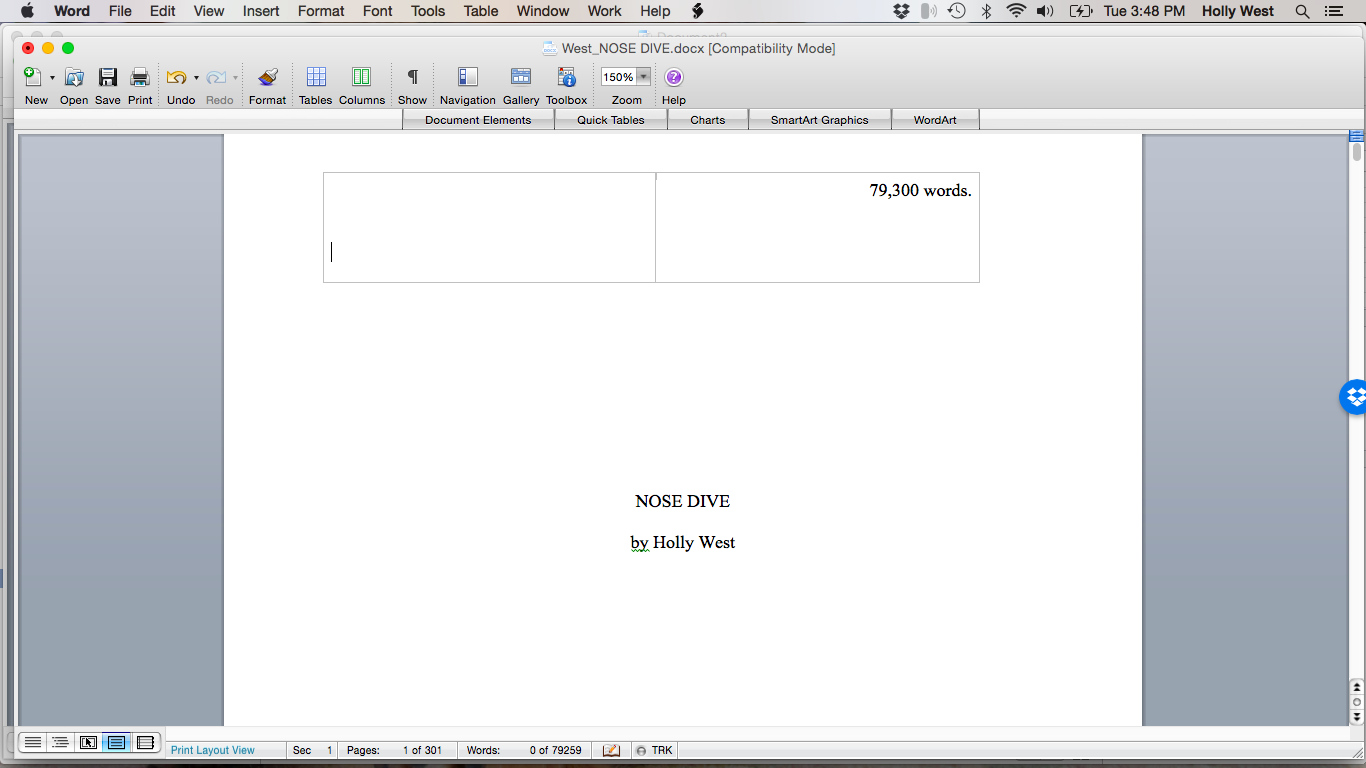The height and width of the screenshot is (768, 1366).
Task: Click the by Holly West line
Action: point(683,542)
